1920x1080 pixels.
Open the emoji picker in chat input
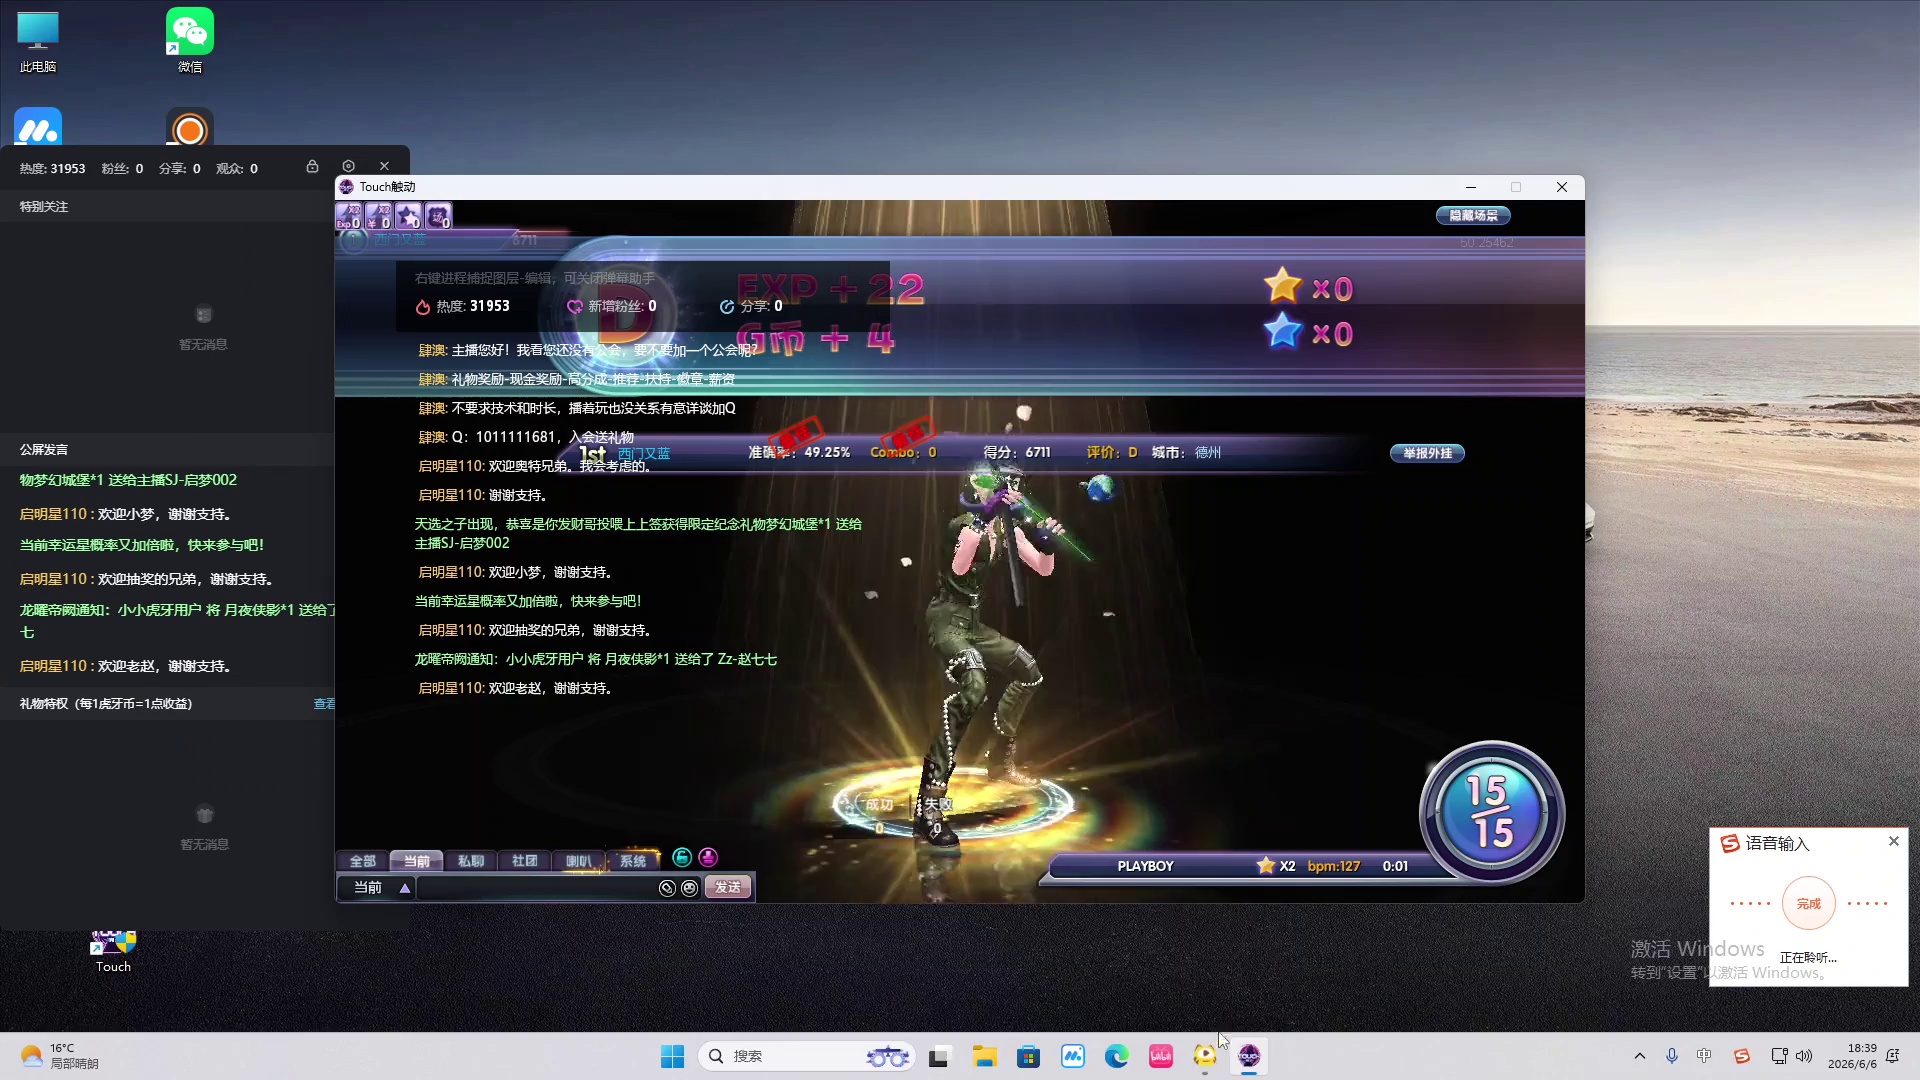coord(689,888)
